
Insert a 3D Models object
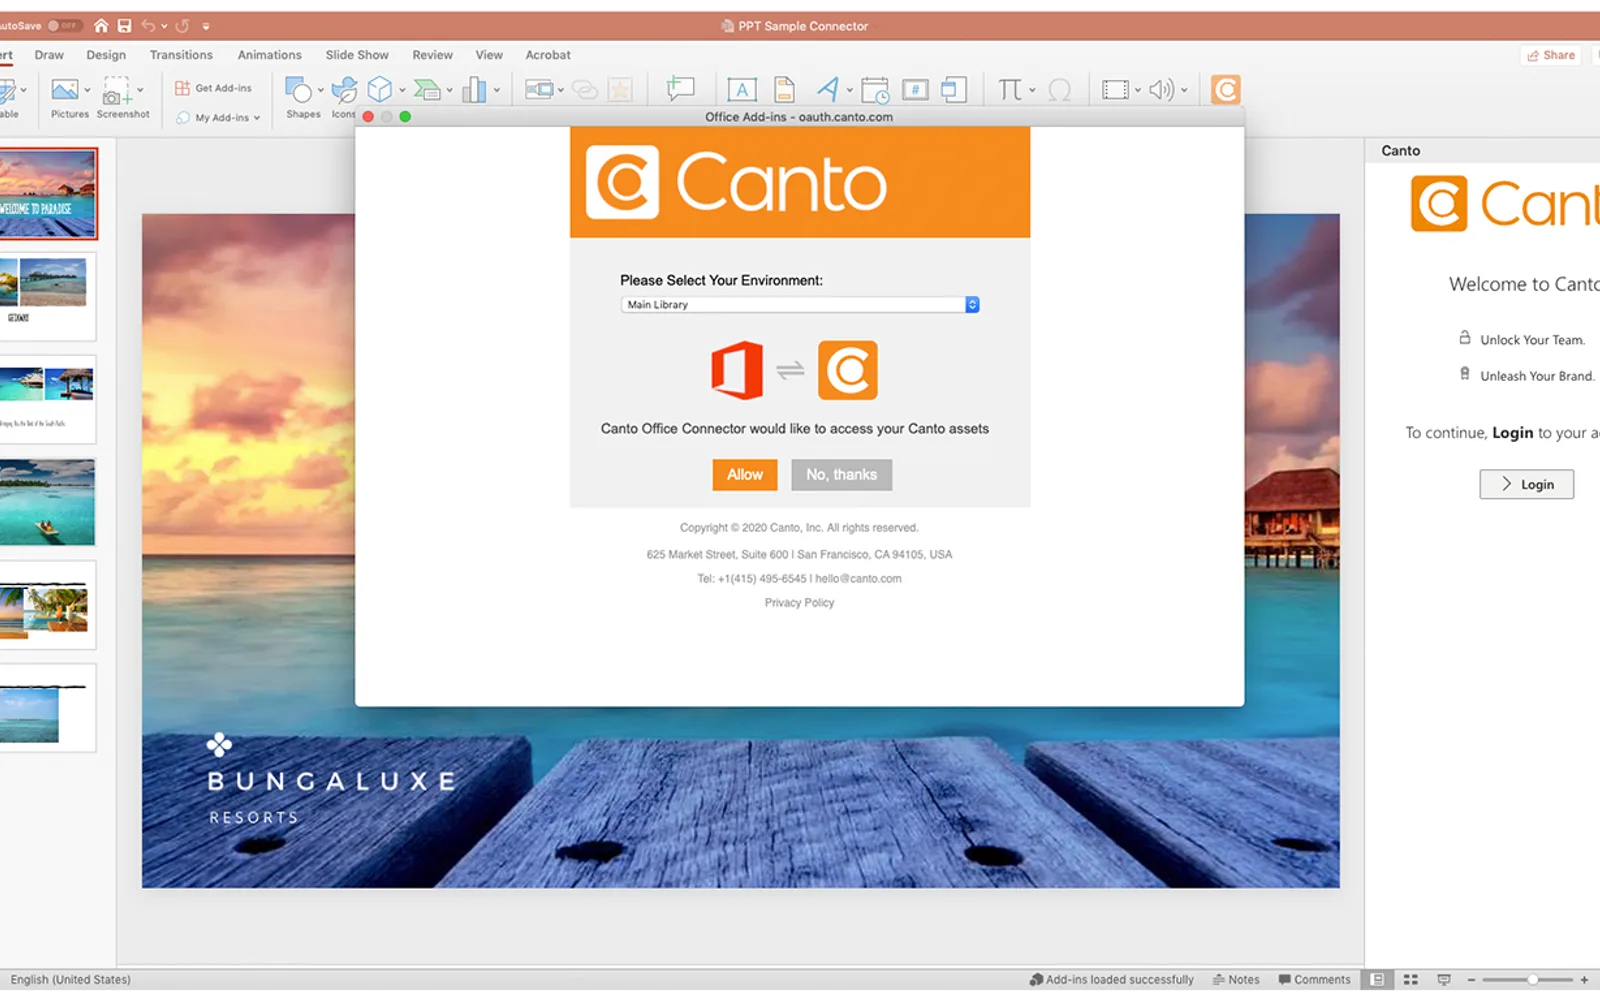[380, 90]
